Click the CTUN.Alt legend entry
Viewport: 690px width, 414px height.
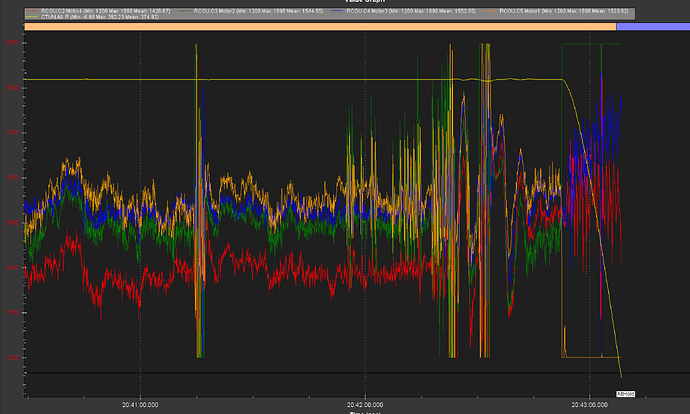(92, 16)
